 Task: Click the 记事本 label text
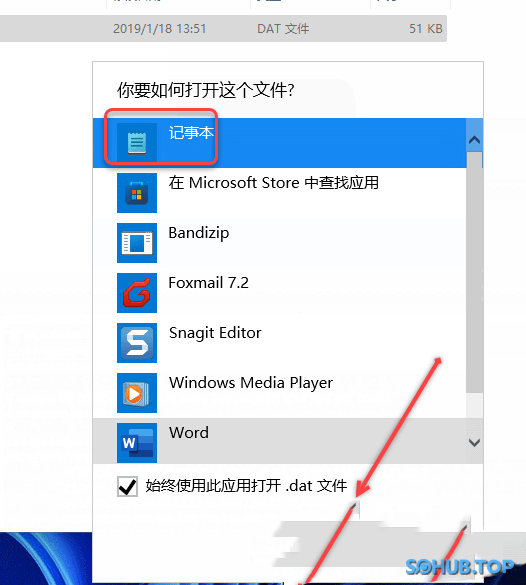191,132
